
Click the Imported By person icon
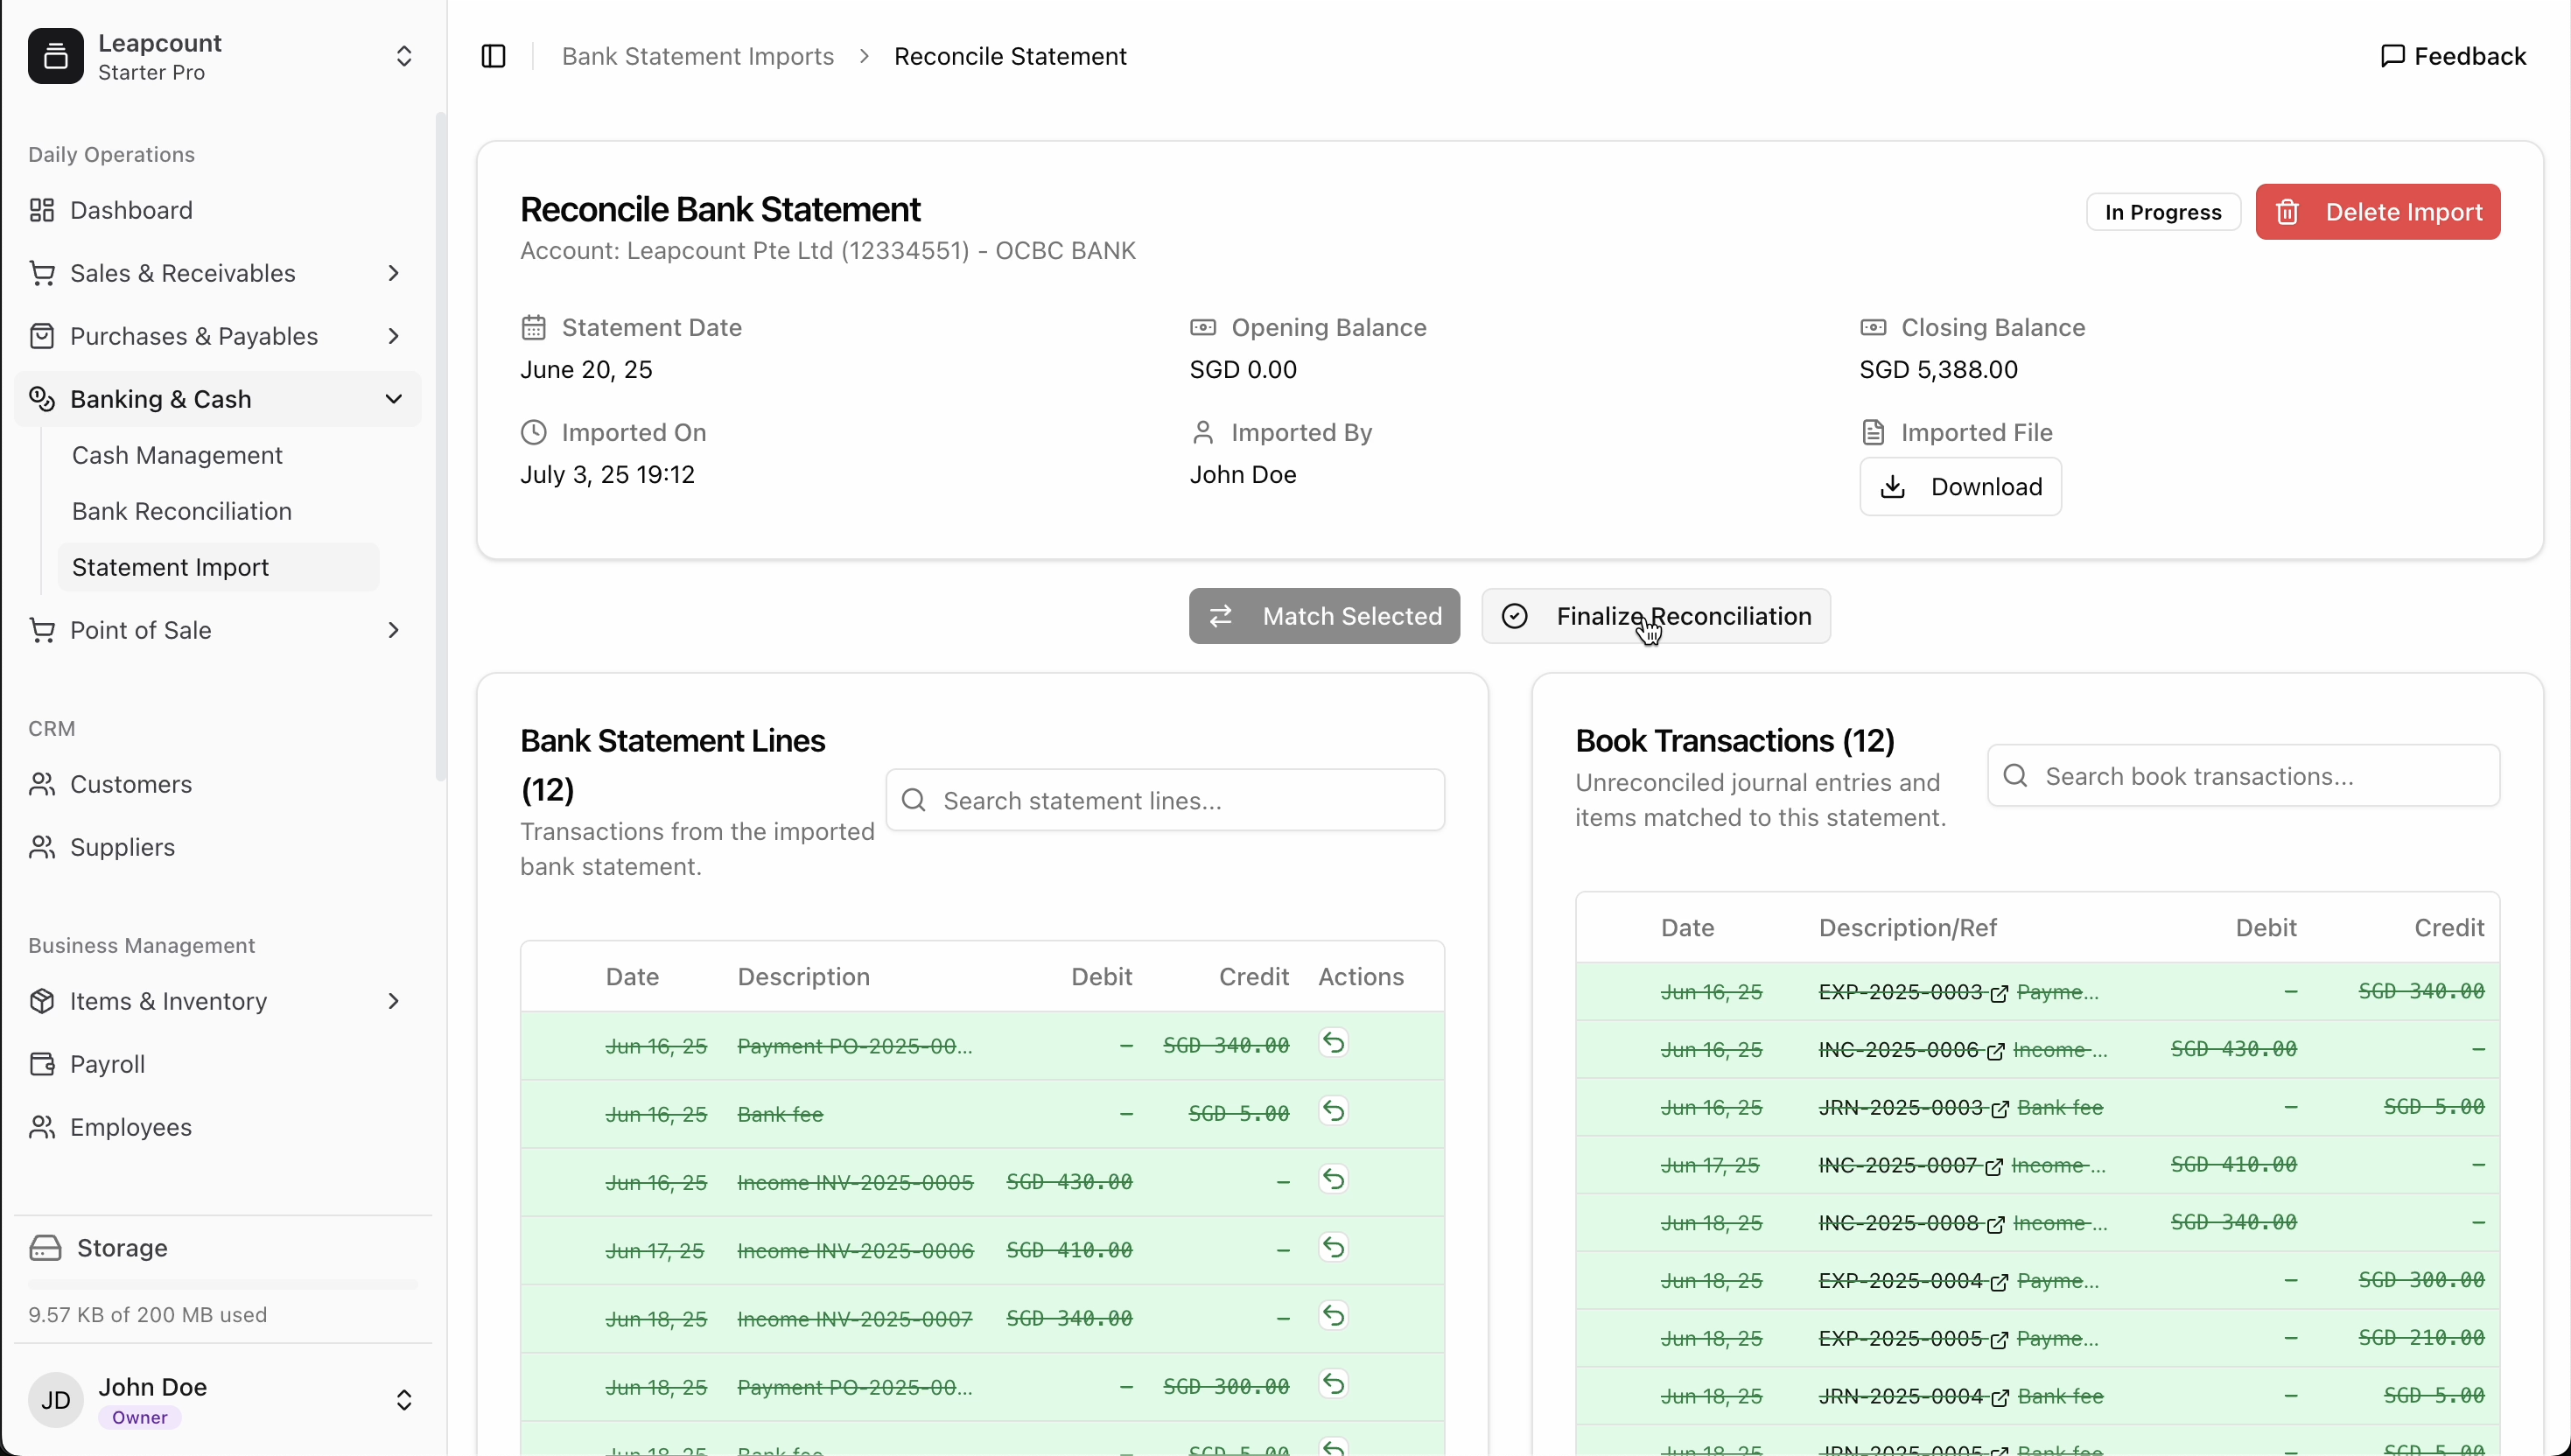[x=1203, y=432]
